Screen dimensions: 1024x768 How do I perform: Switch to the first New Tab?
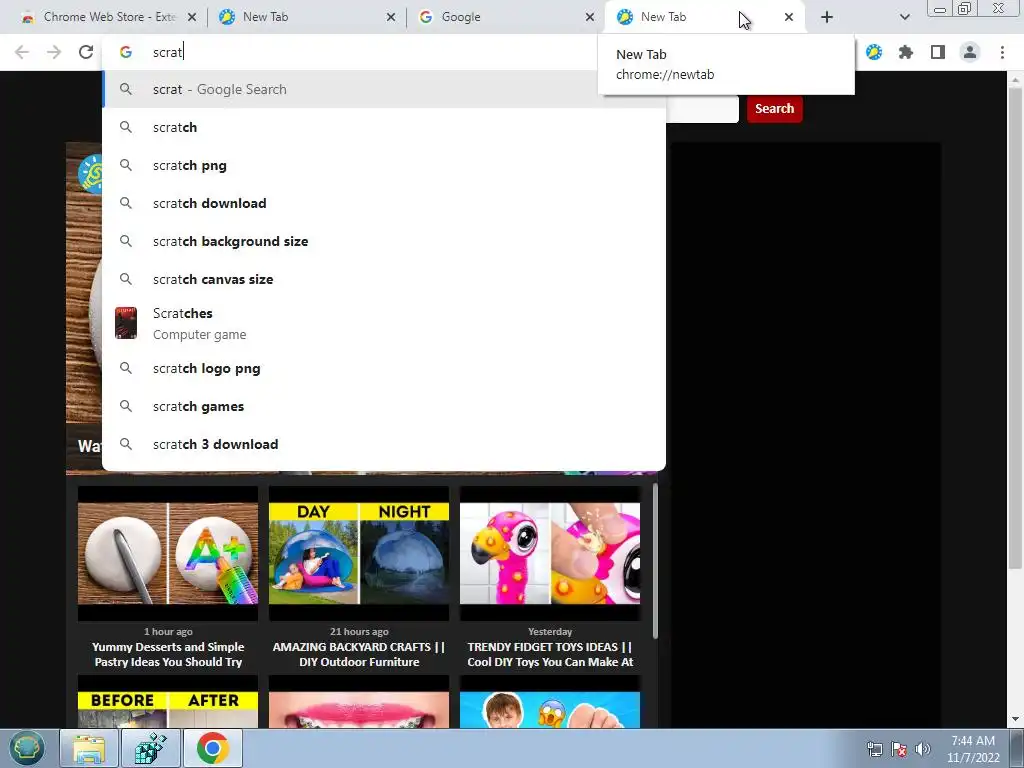(x=307, y=17)
